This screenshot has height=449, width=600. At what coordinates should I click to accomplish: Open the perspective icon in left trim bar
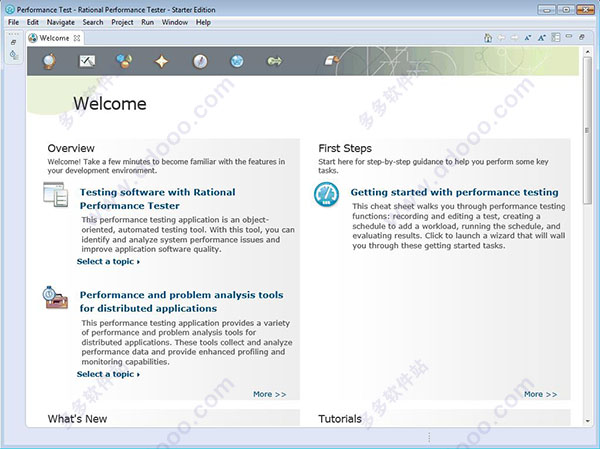[x=14, y=55]
